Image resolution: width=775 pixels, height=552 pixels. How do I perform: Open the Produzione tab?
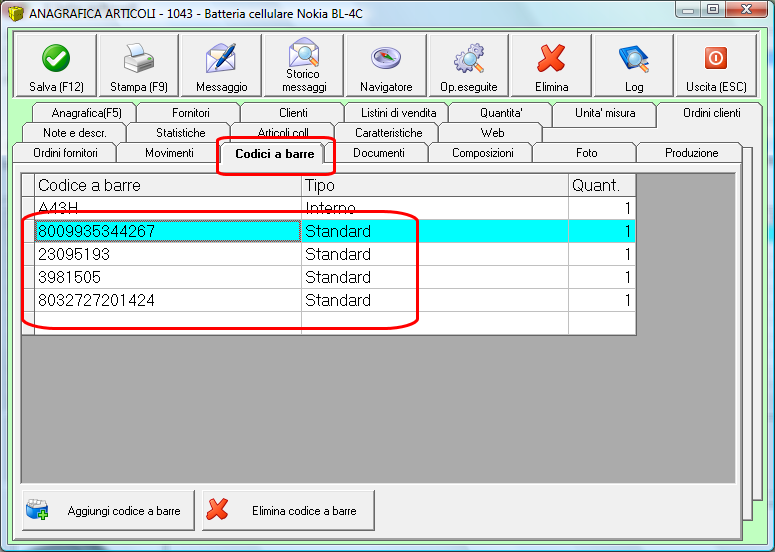coord(690,153)
